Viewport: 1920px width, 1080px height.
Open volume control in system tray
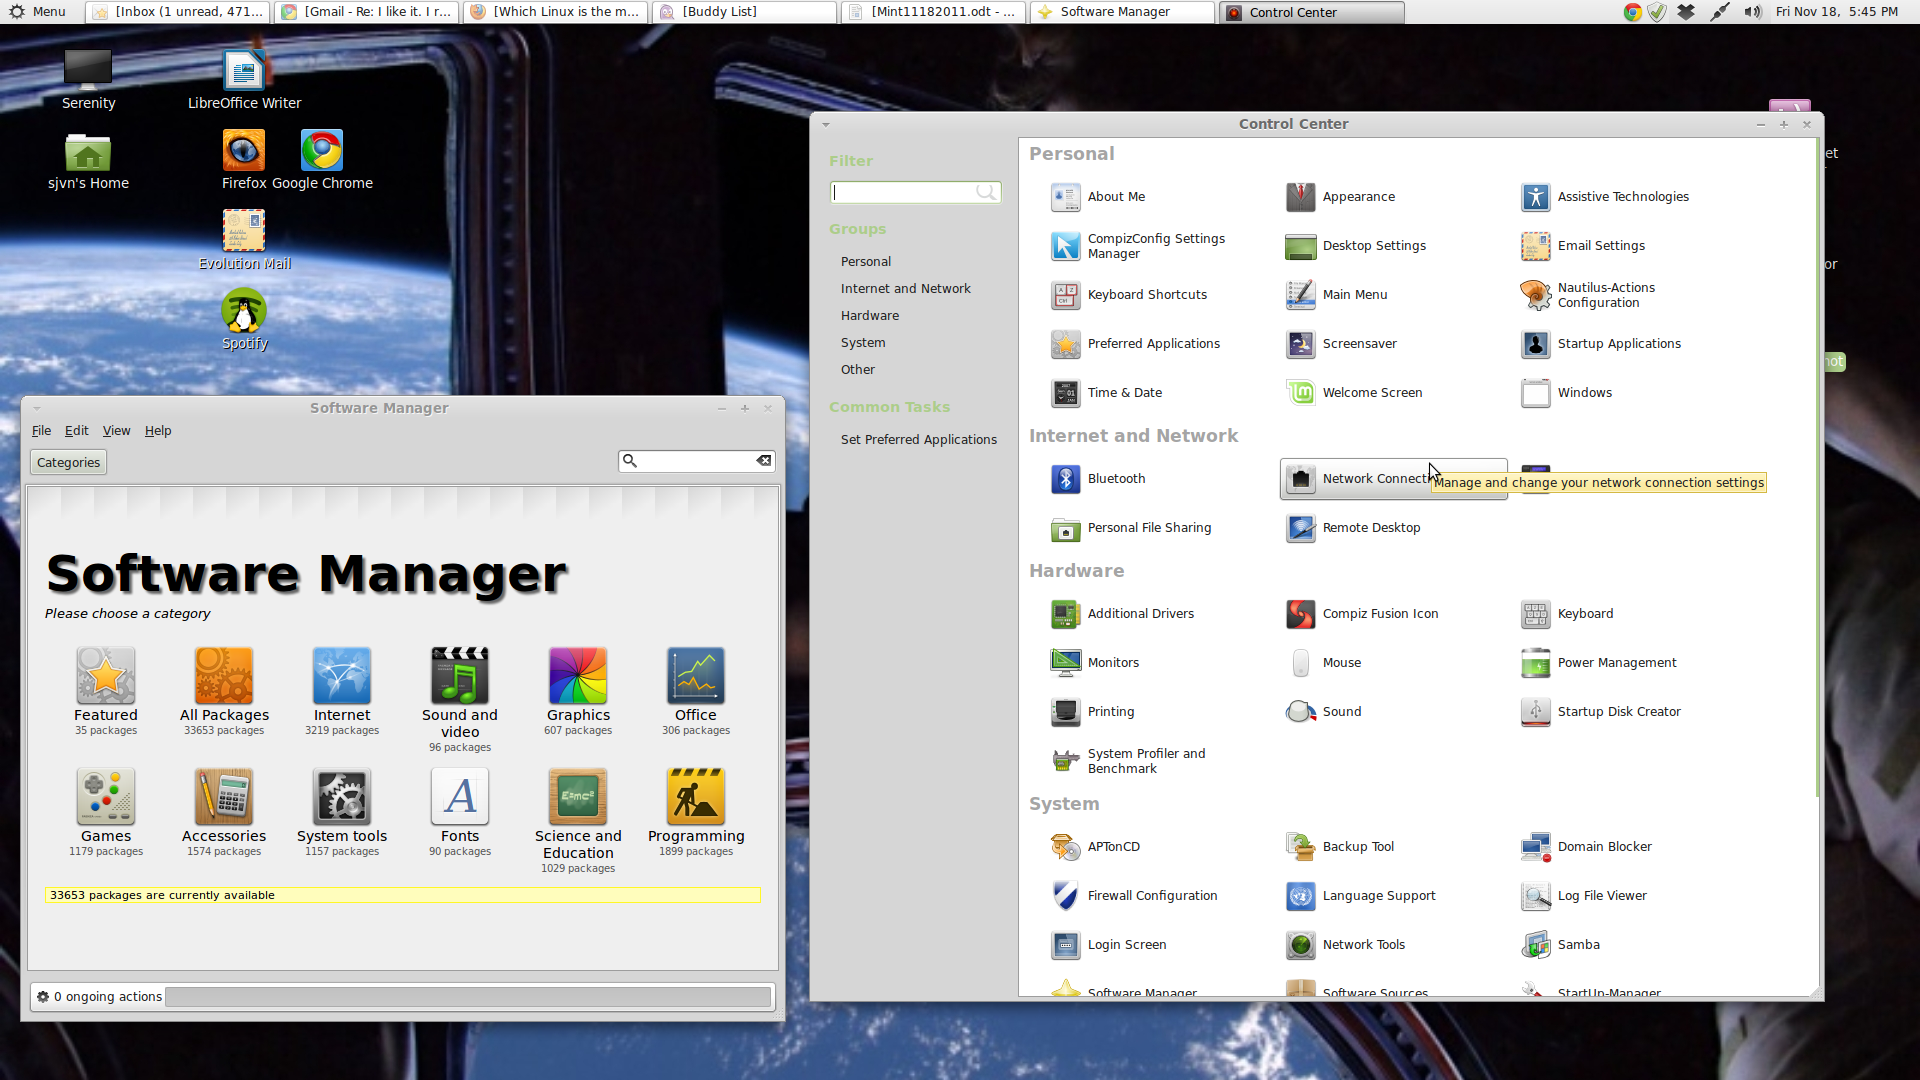[x=1752, y=12]
